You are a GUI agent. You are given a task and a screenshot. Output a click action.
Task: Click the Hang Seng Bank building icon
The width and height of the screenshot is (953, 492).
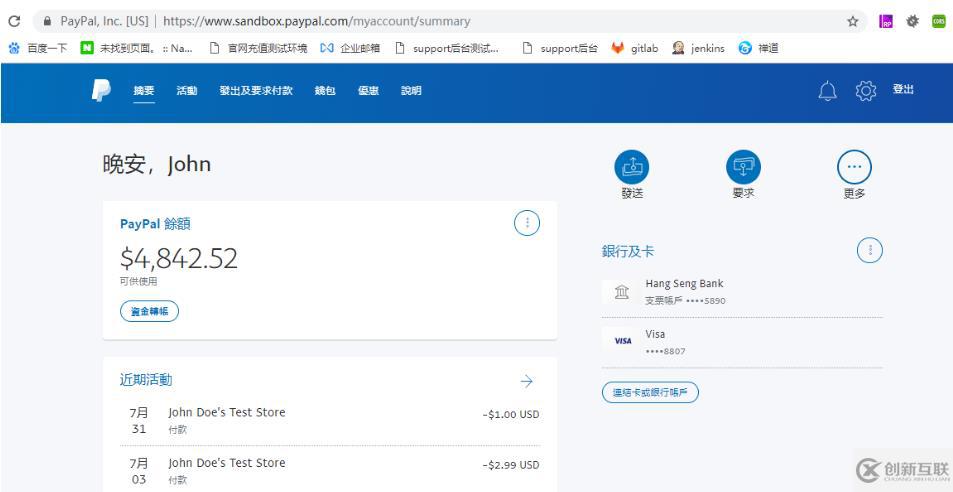tap(622, 293)
